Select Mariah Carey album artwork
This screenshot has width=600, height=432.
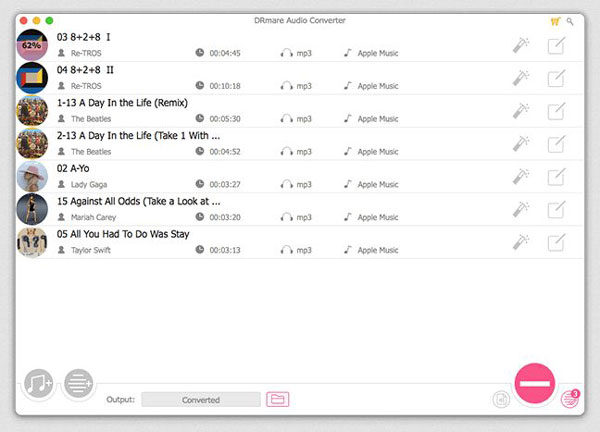tap(32, 210)
